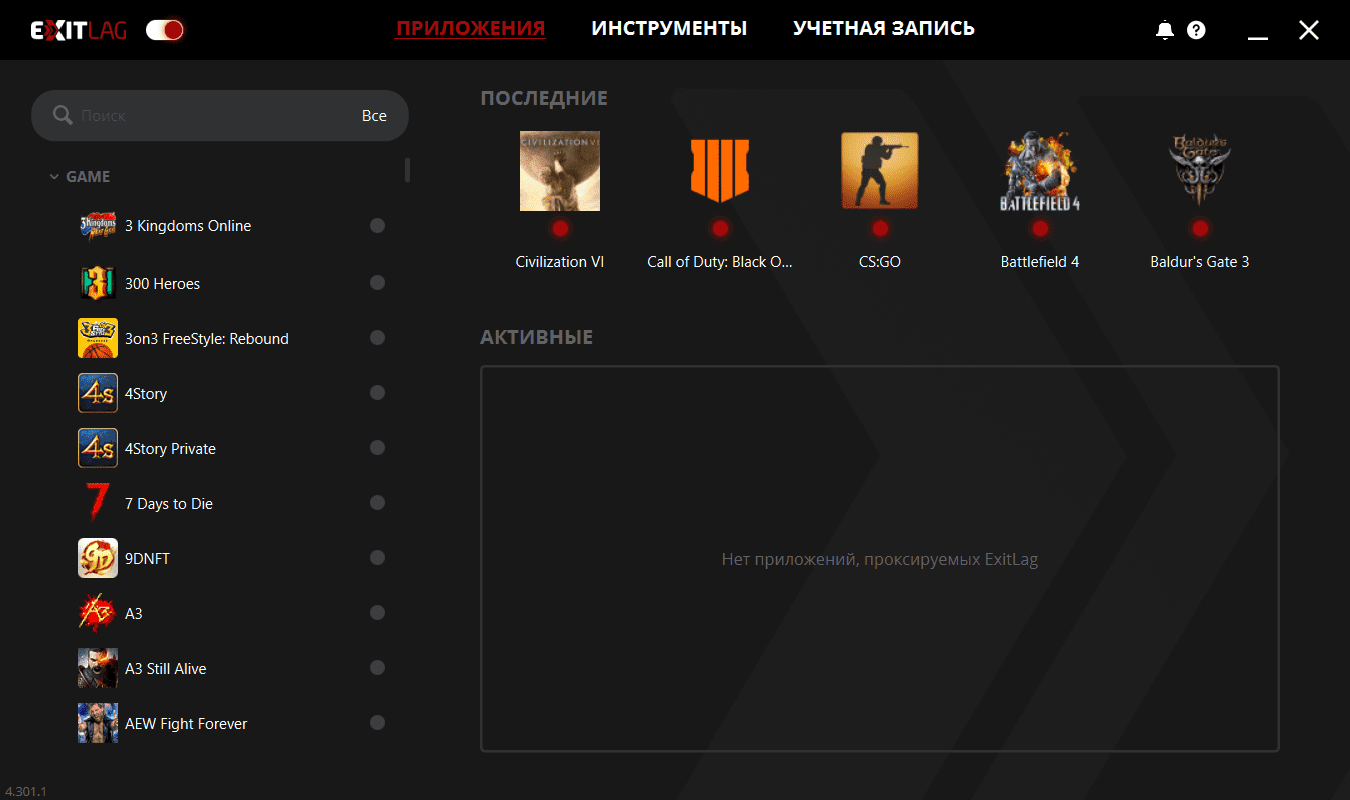The height and width of the screenshot is (800, 1350).
Task: Click the 300 Heroes label
Action: tap(163, 284)
